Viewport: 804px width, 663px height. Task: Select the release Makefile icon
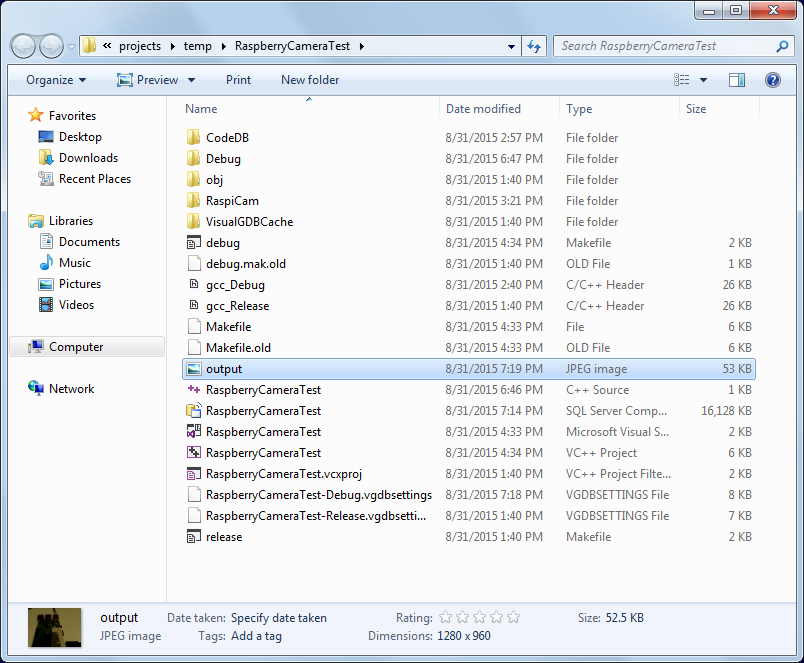coord(194,537)
